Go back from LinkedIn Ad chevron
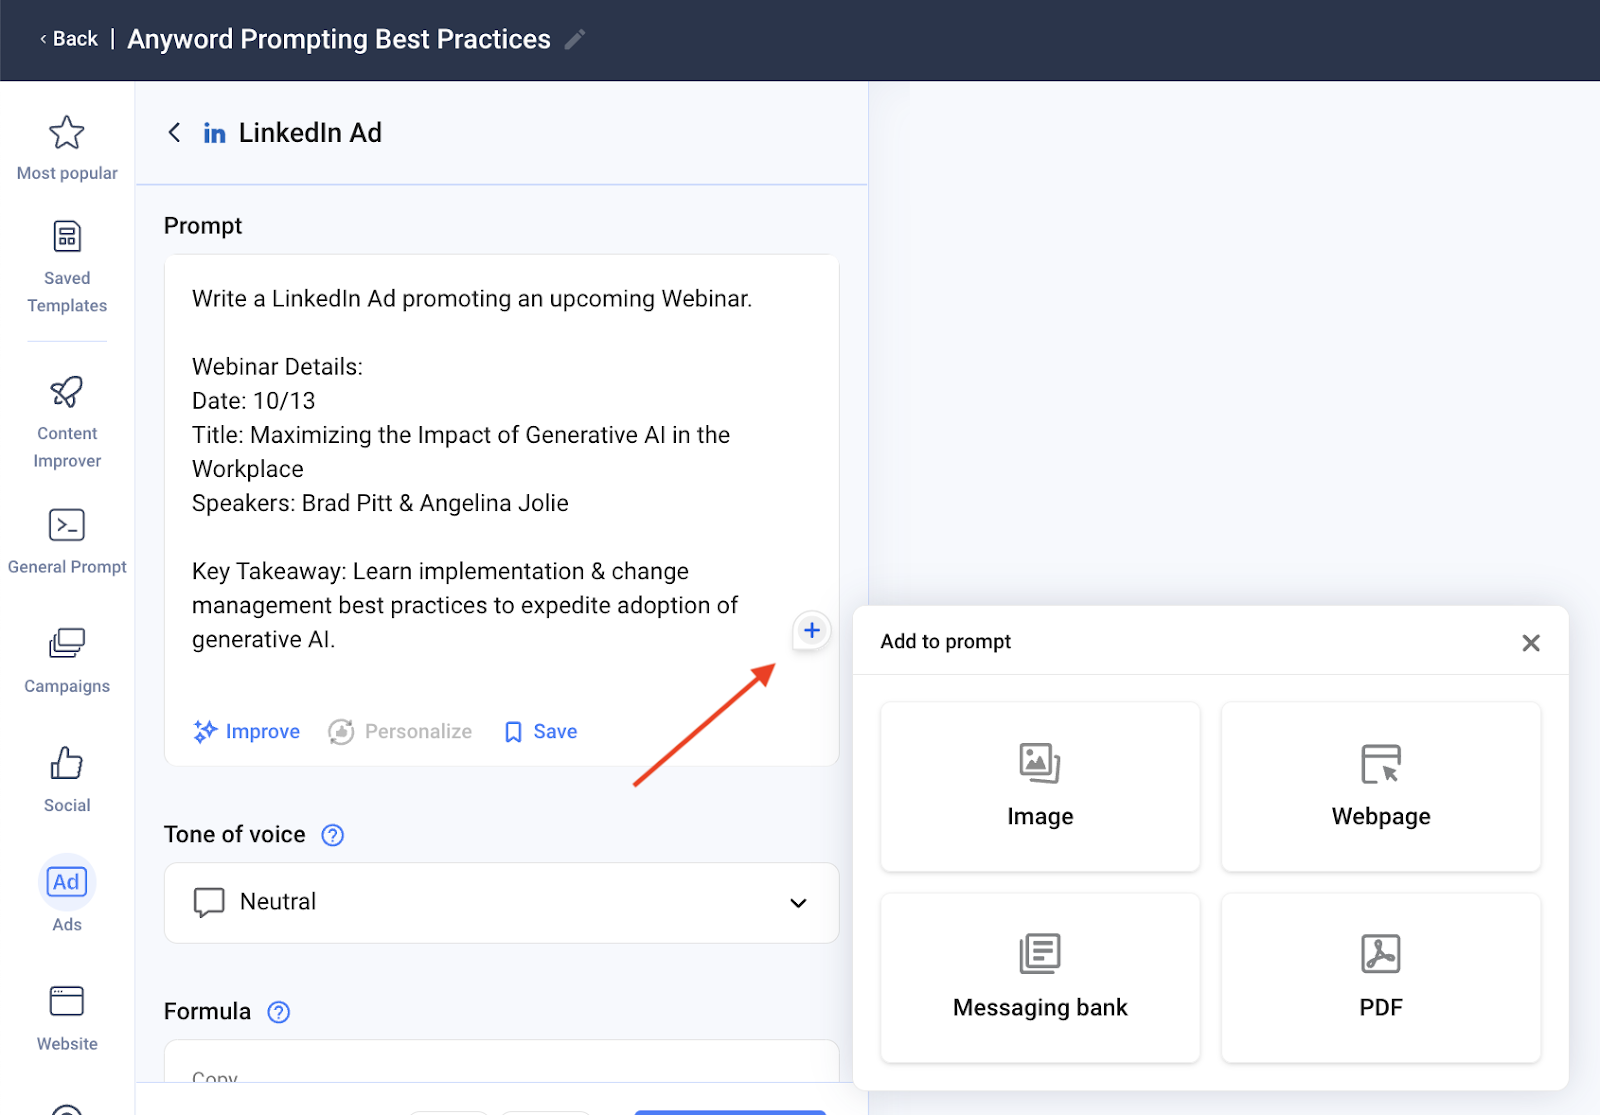Image resolution: width=1600 pixels, height=1115 pixels. click(x=174, y=132)
